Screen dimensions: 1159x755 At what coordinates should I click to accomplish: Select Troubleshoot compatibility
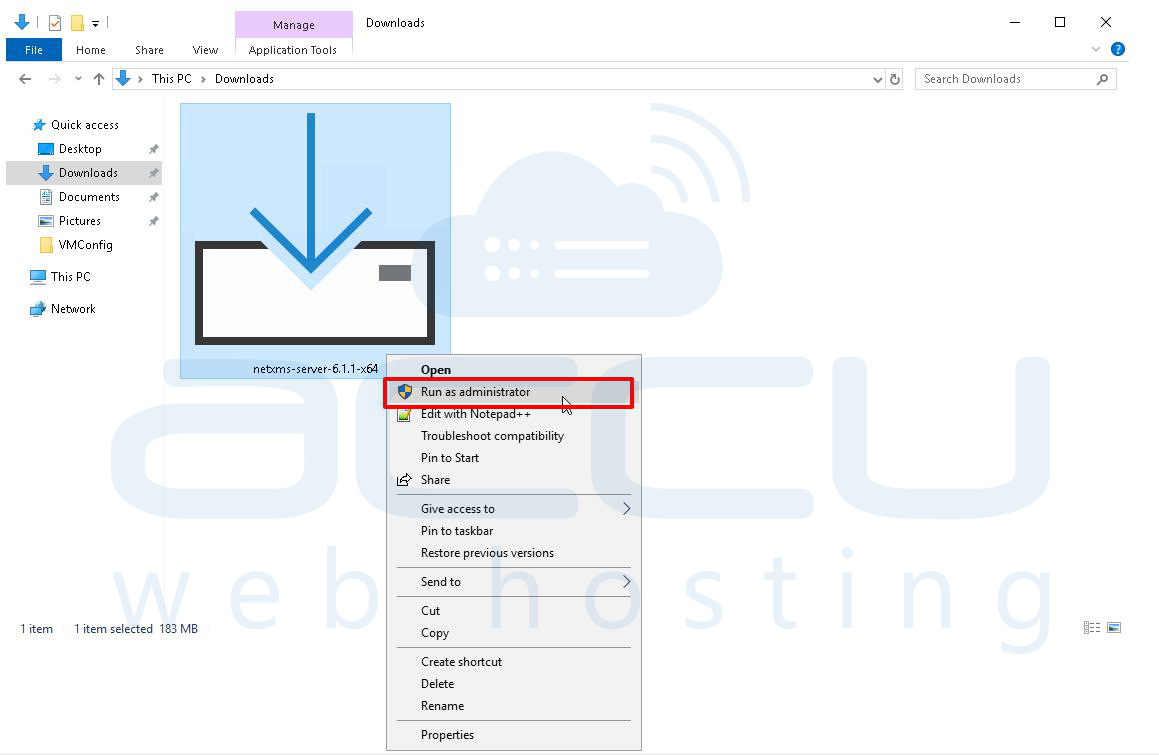pyautogui.click(x=514, y=436)
